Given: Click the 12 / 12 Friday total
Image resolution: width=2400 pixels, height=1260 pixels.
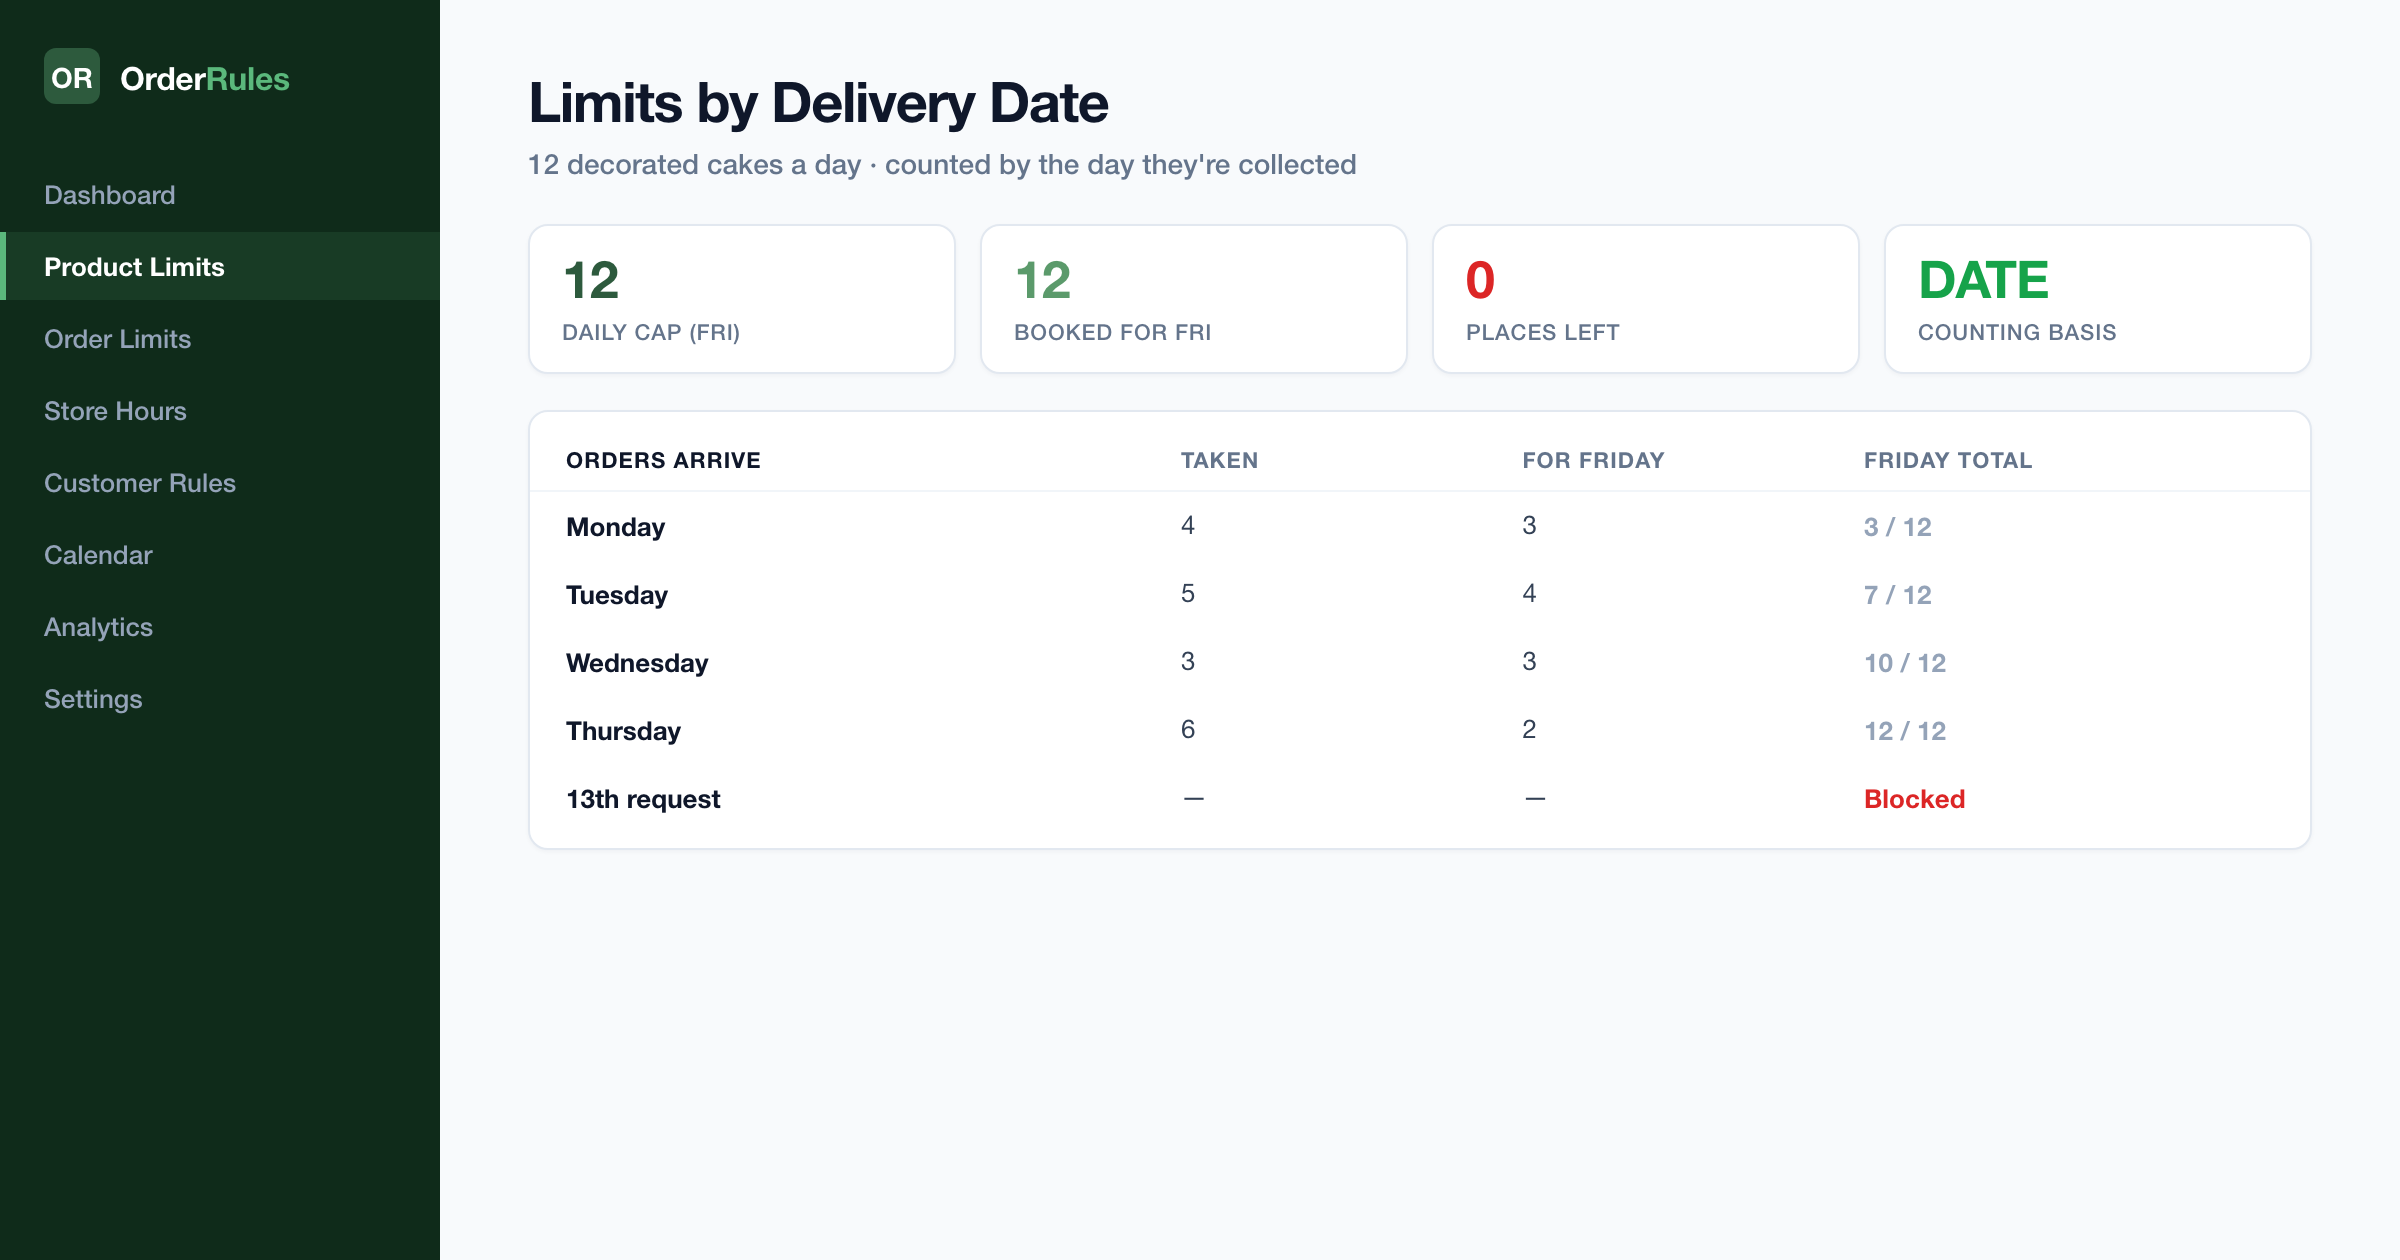Looking at the screenshot, I should click(x=1905, y=731).
